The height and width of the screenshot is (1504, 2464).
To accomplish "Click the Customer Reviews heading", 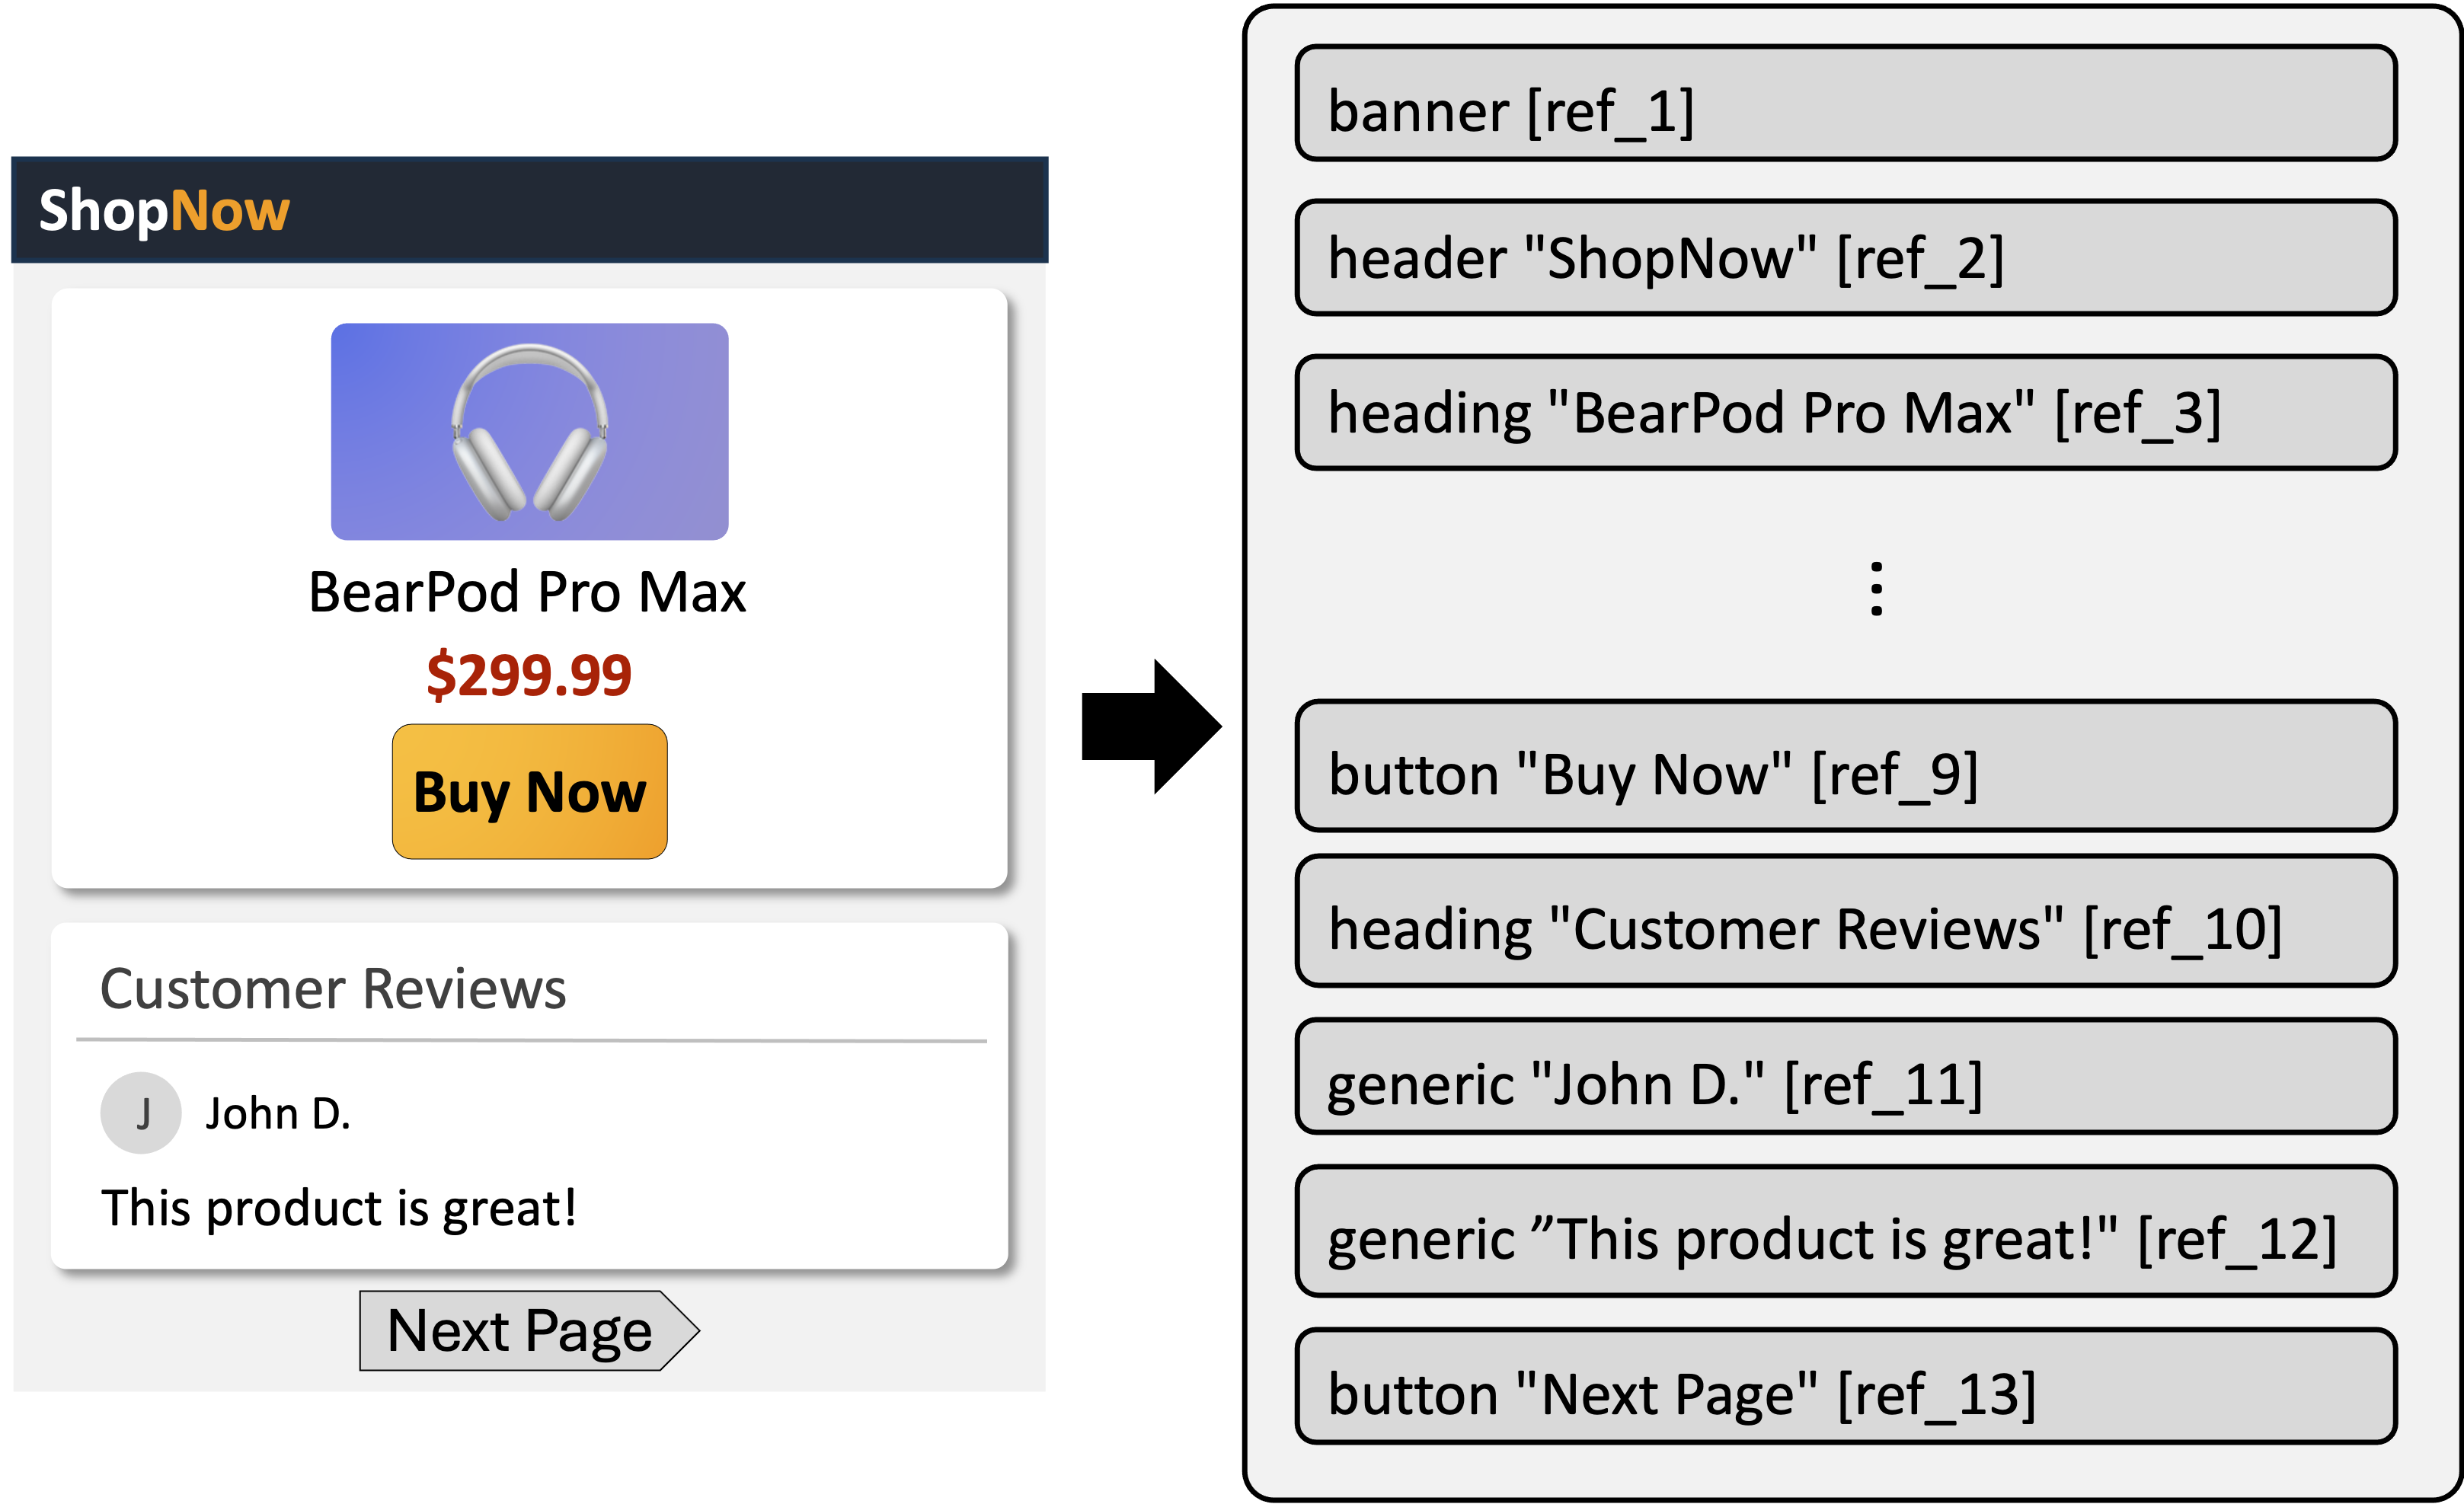I will (333, 990).
